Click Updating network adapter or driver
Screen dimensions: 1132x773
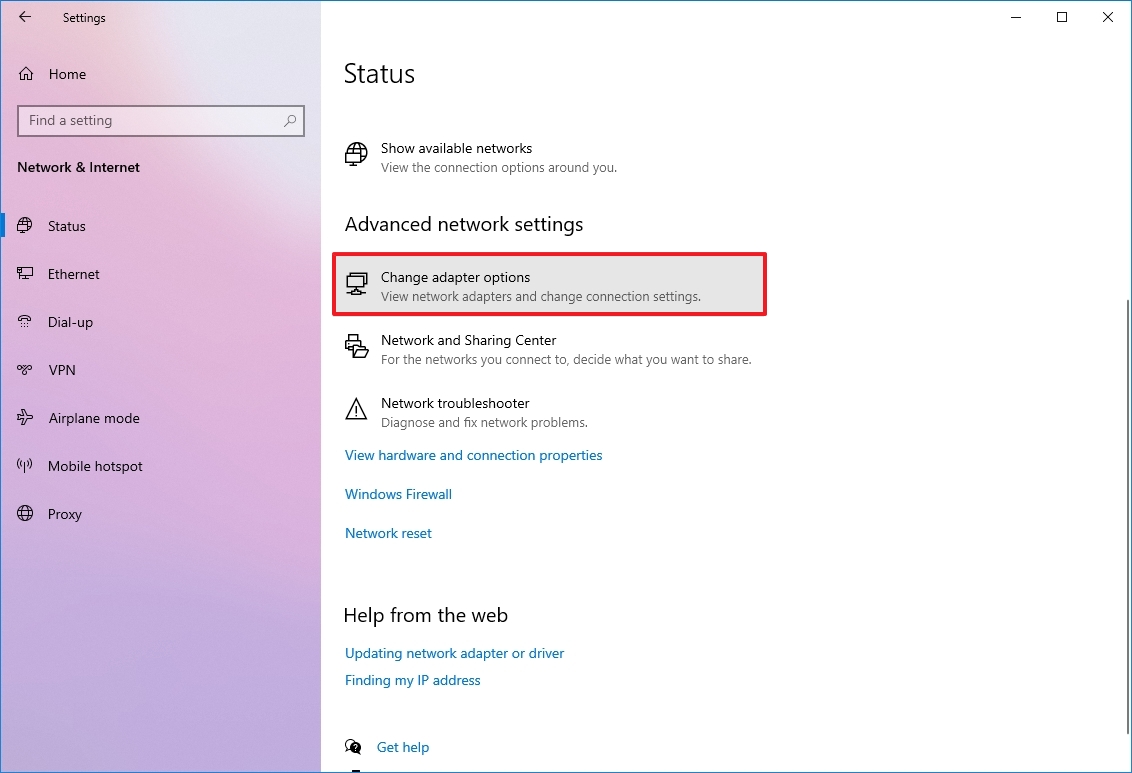coord(454,653)
